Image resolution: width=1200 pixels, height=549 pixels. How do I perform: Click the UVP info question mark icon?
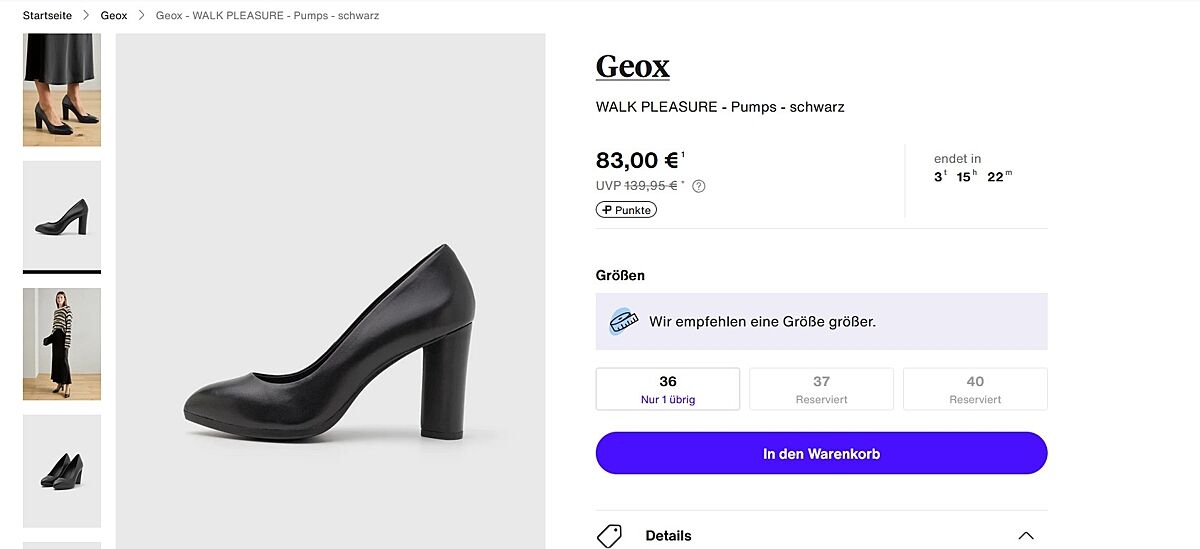point(699,186)
